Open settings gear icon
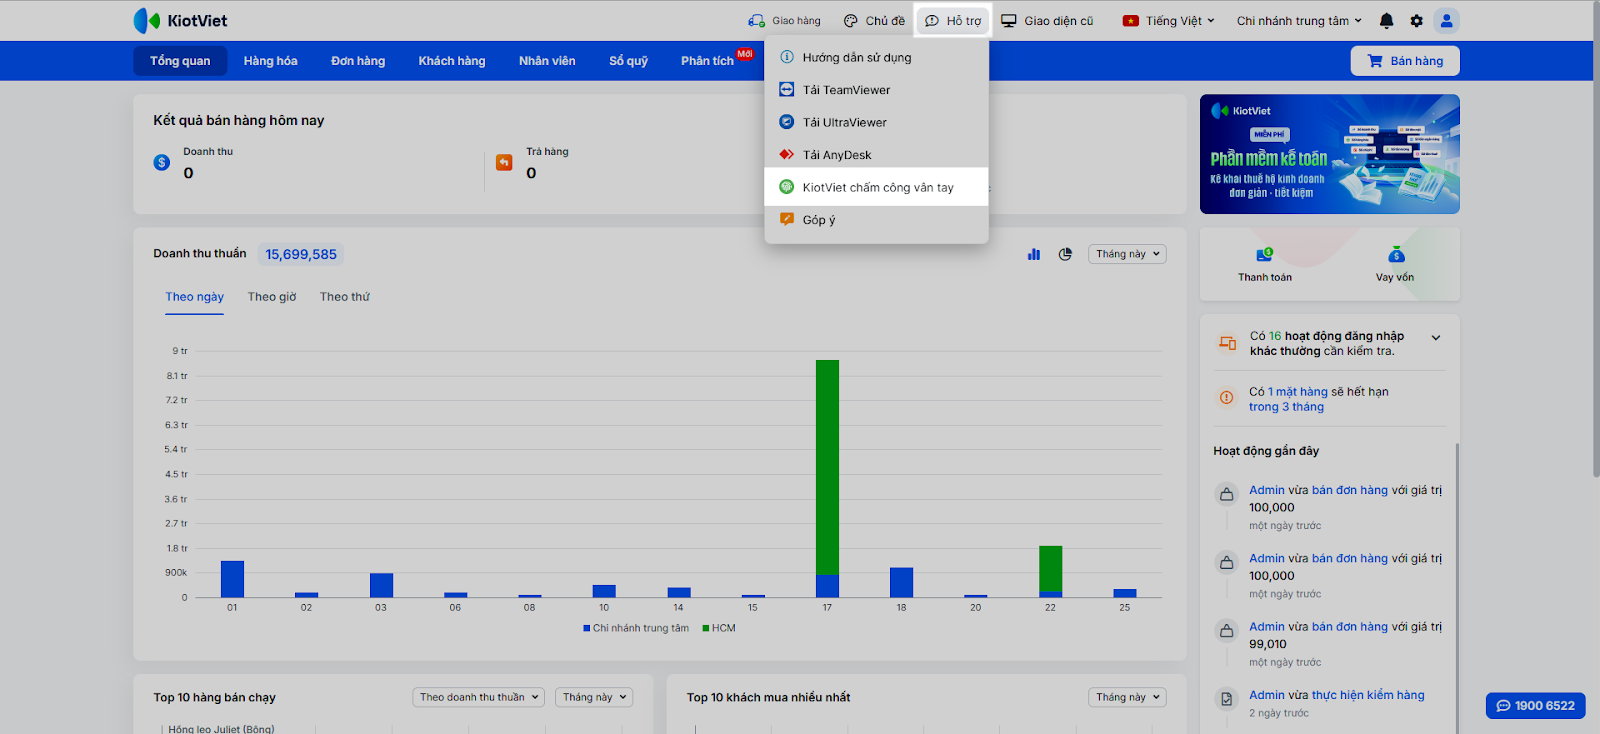 (x=1416, y=20)
